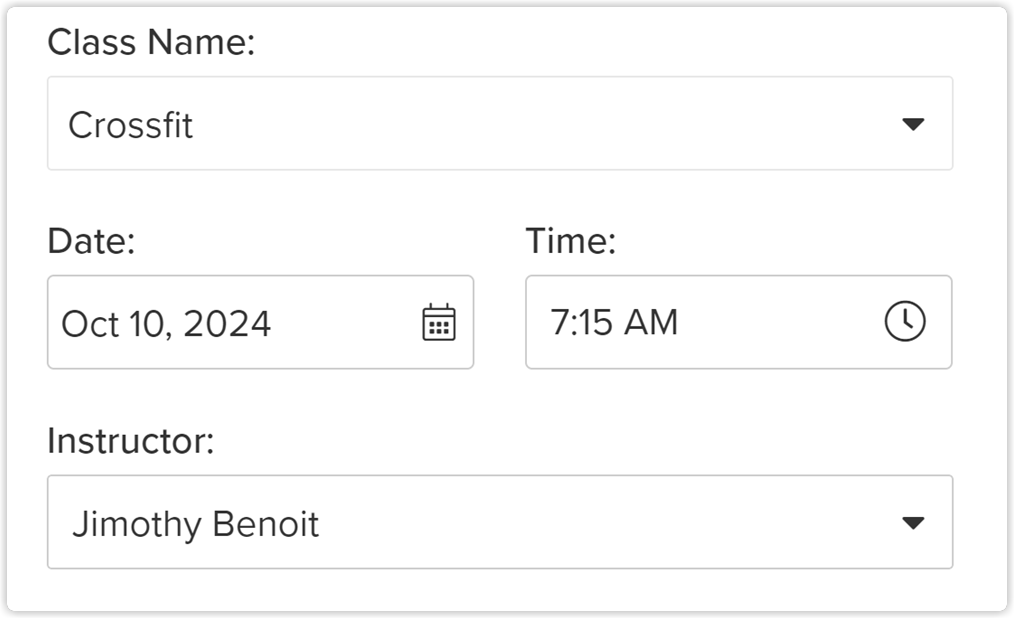Screen dimensions: 1015x619
Task: Expand the Jimothy Benoit instructor box
Action: click(500, 522)
